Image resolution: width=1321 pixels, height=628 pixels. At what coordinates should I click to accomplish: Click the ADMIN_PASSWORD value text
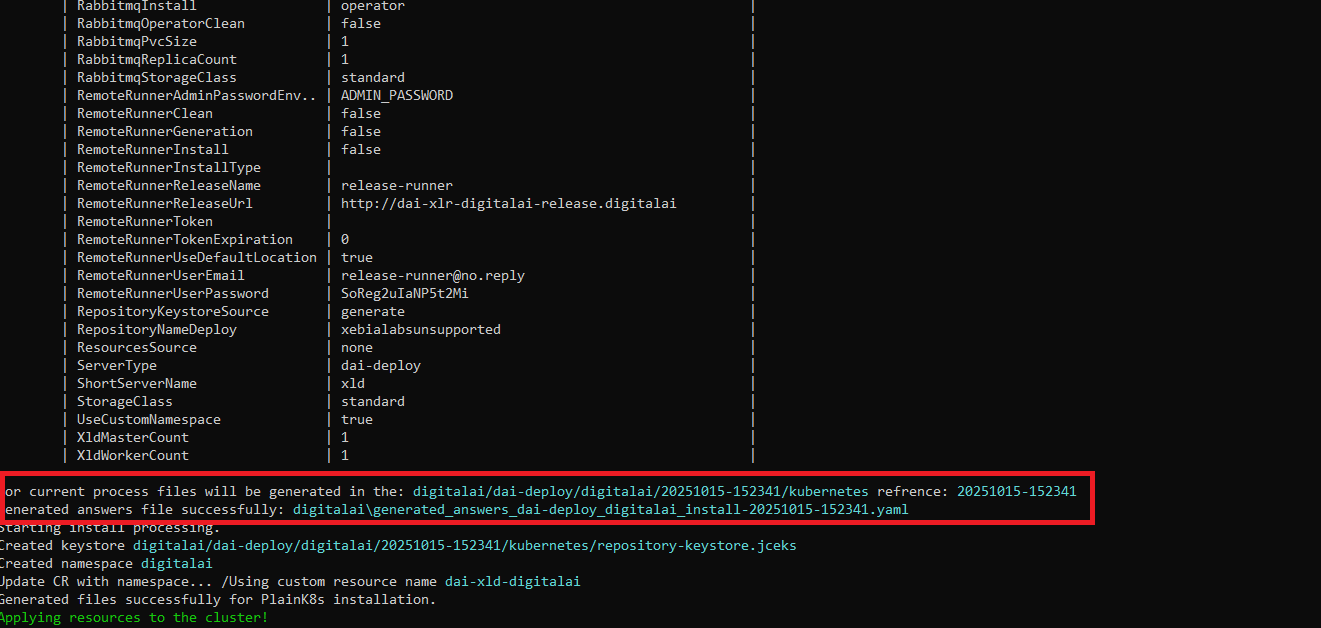(x=397, y=95)
